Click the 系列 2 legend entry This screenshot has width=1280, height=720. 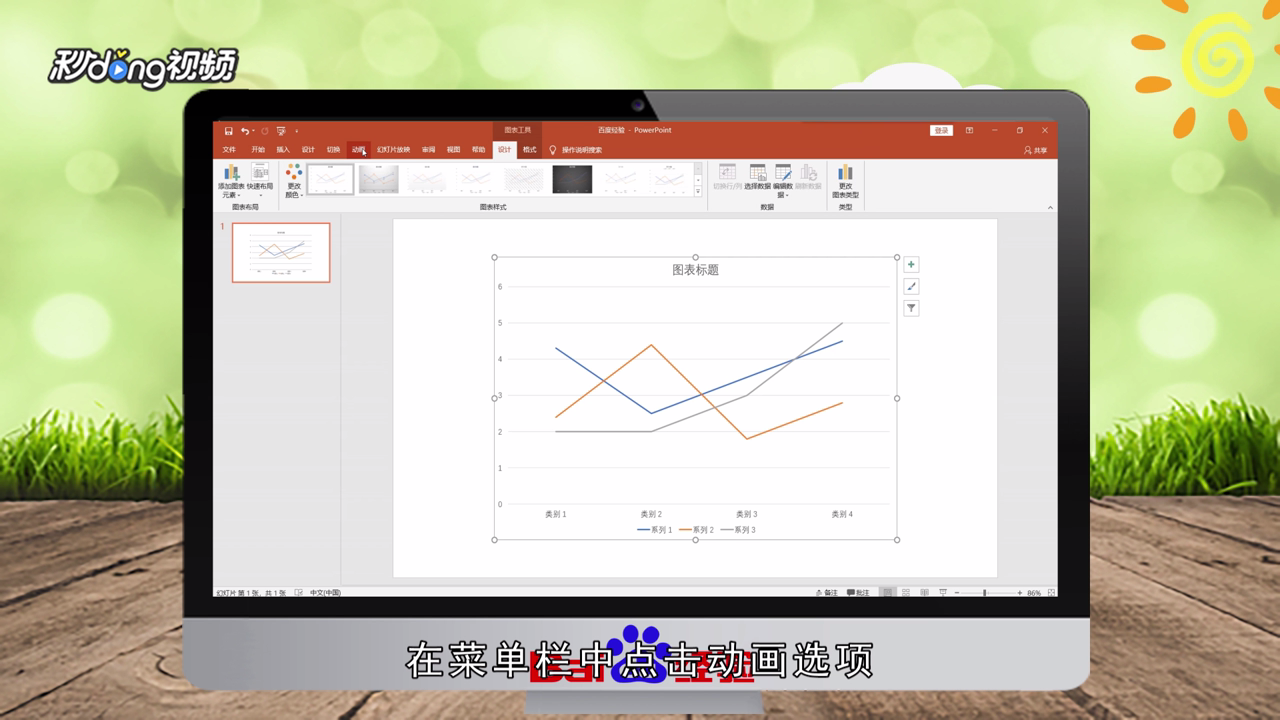click(697, 530)
